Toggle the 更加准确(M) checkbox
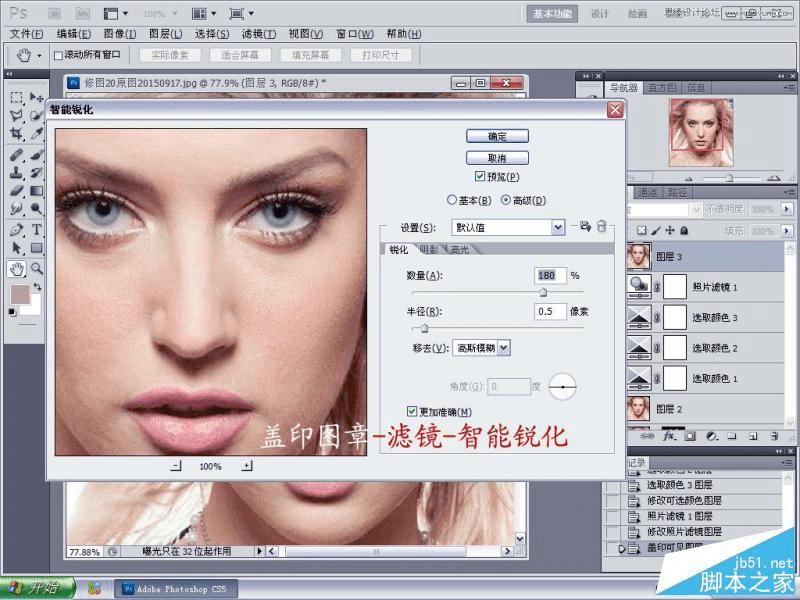The image size is (800, 600). 412,411
